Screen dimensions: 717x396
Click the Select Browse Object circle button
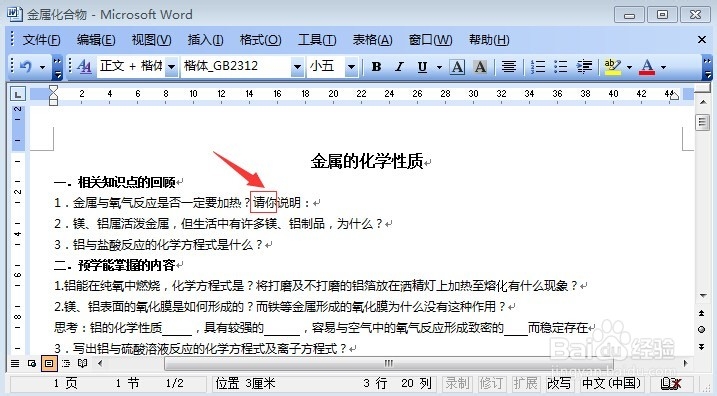[702, 330]
